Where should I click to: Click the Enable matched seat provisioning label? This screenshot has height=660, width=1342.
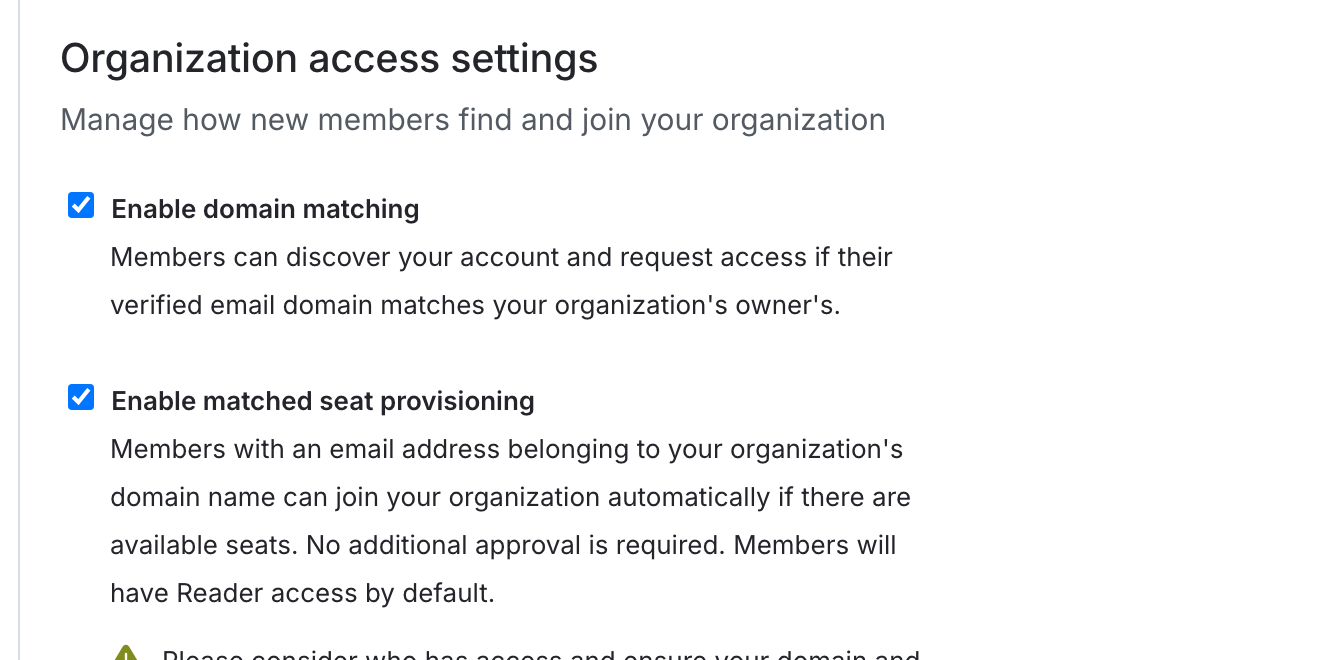[x=322, y=401]
